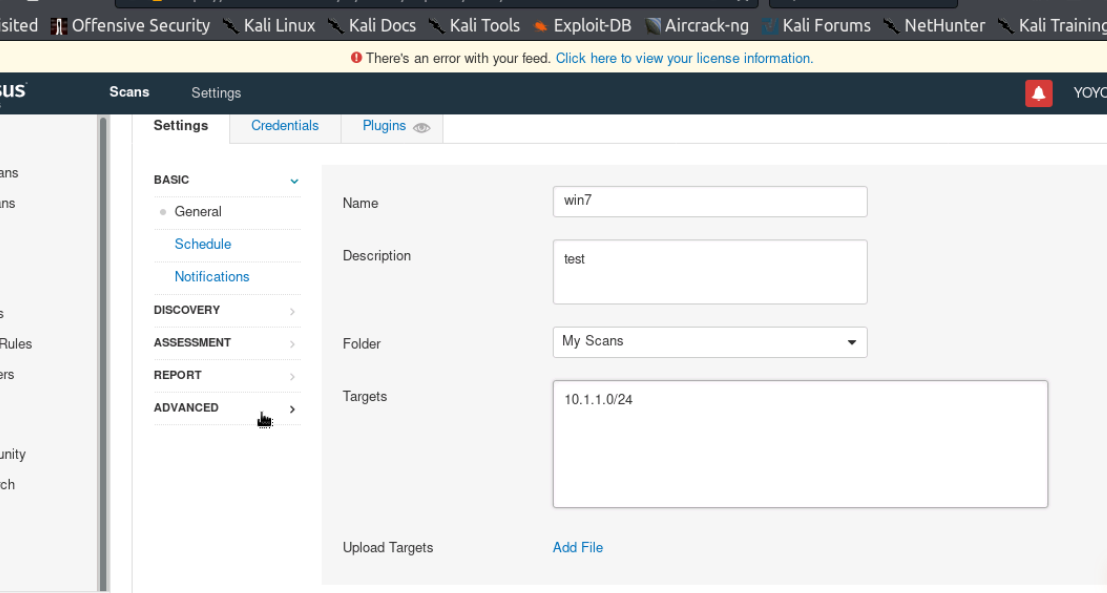1107x593 pixels.
Task: Click the left sidebar vertical scrollbar
Action: 102,350
